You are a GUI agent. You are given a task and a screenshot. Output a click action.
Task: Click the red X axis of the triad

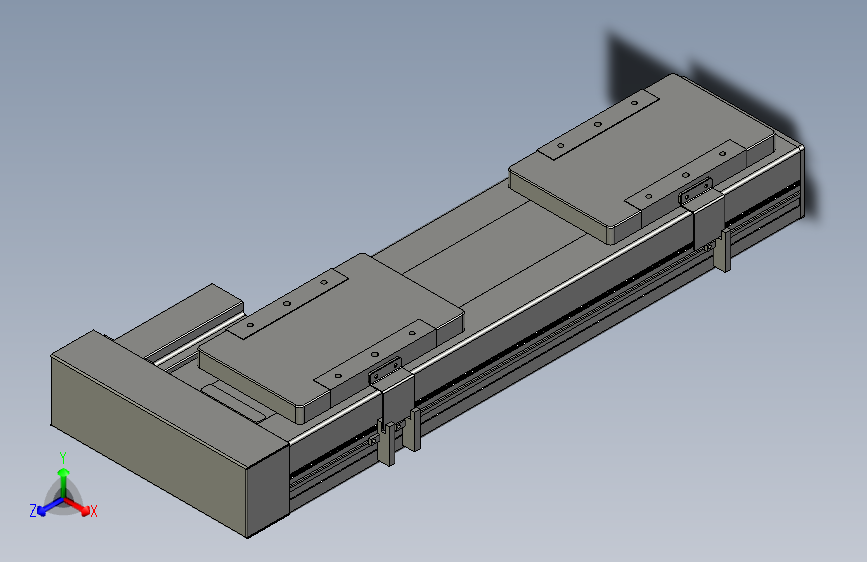[78, 507]
